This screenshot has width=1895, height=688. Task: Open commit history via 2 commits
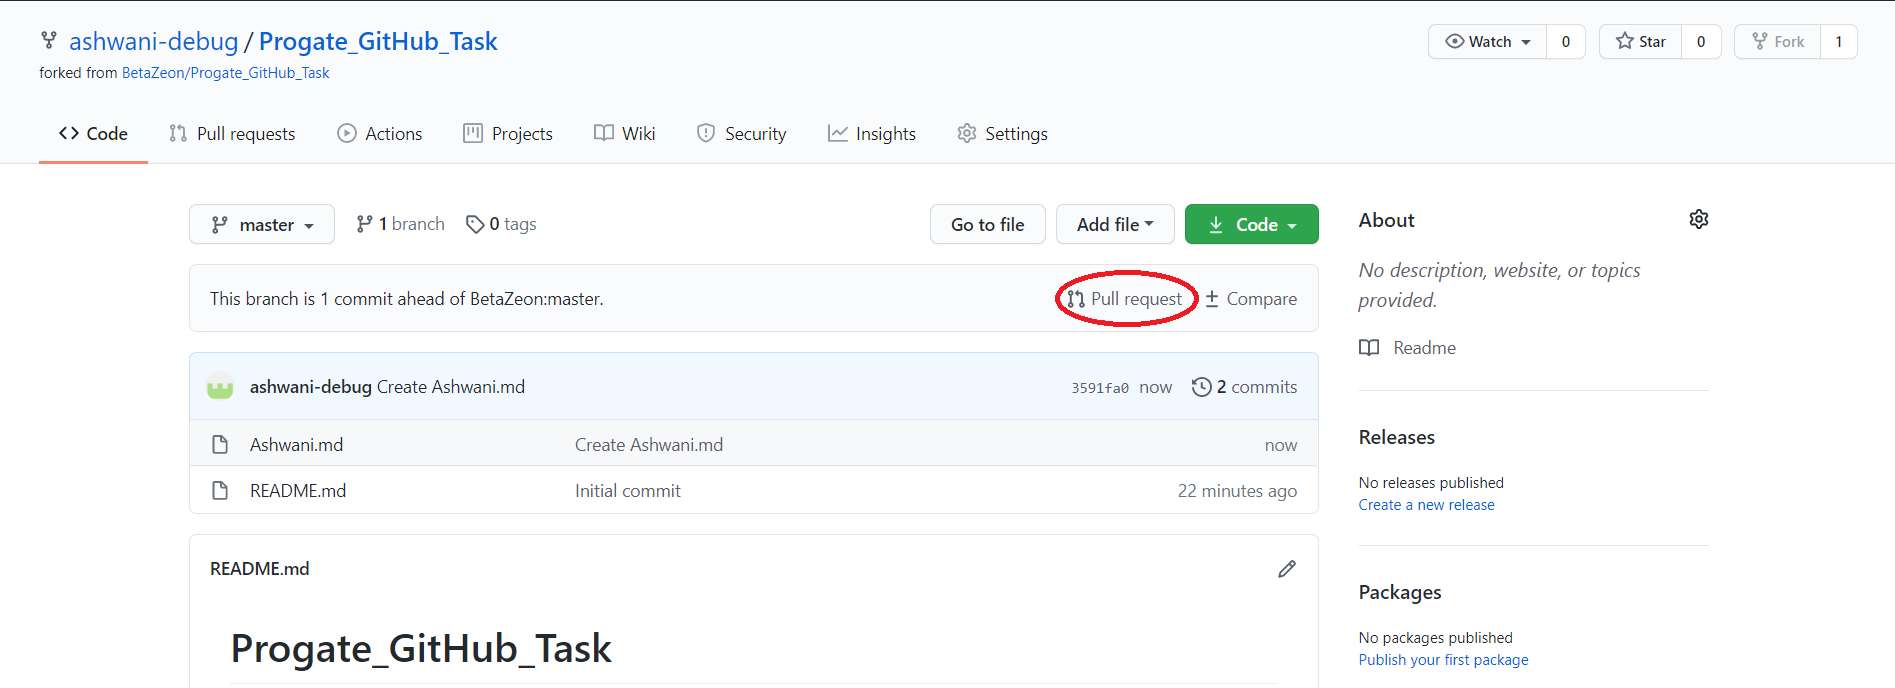pos(1244,387)
